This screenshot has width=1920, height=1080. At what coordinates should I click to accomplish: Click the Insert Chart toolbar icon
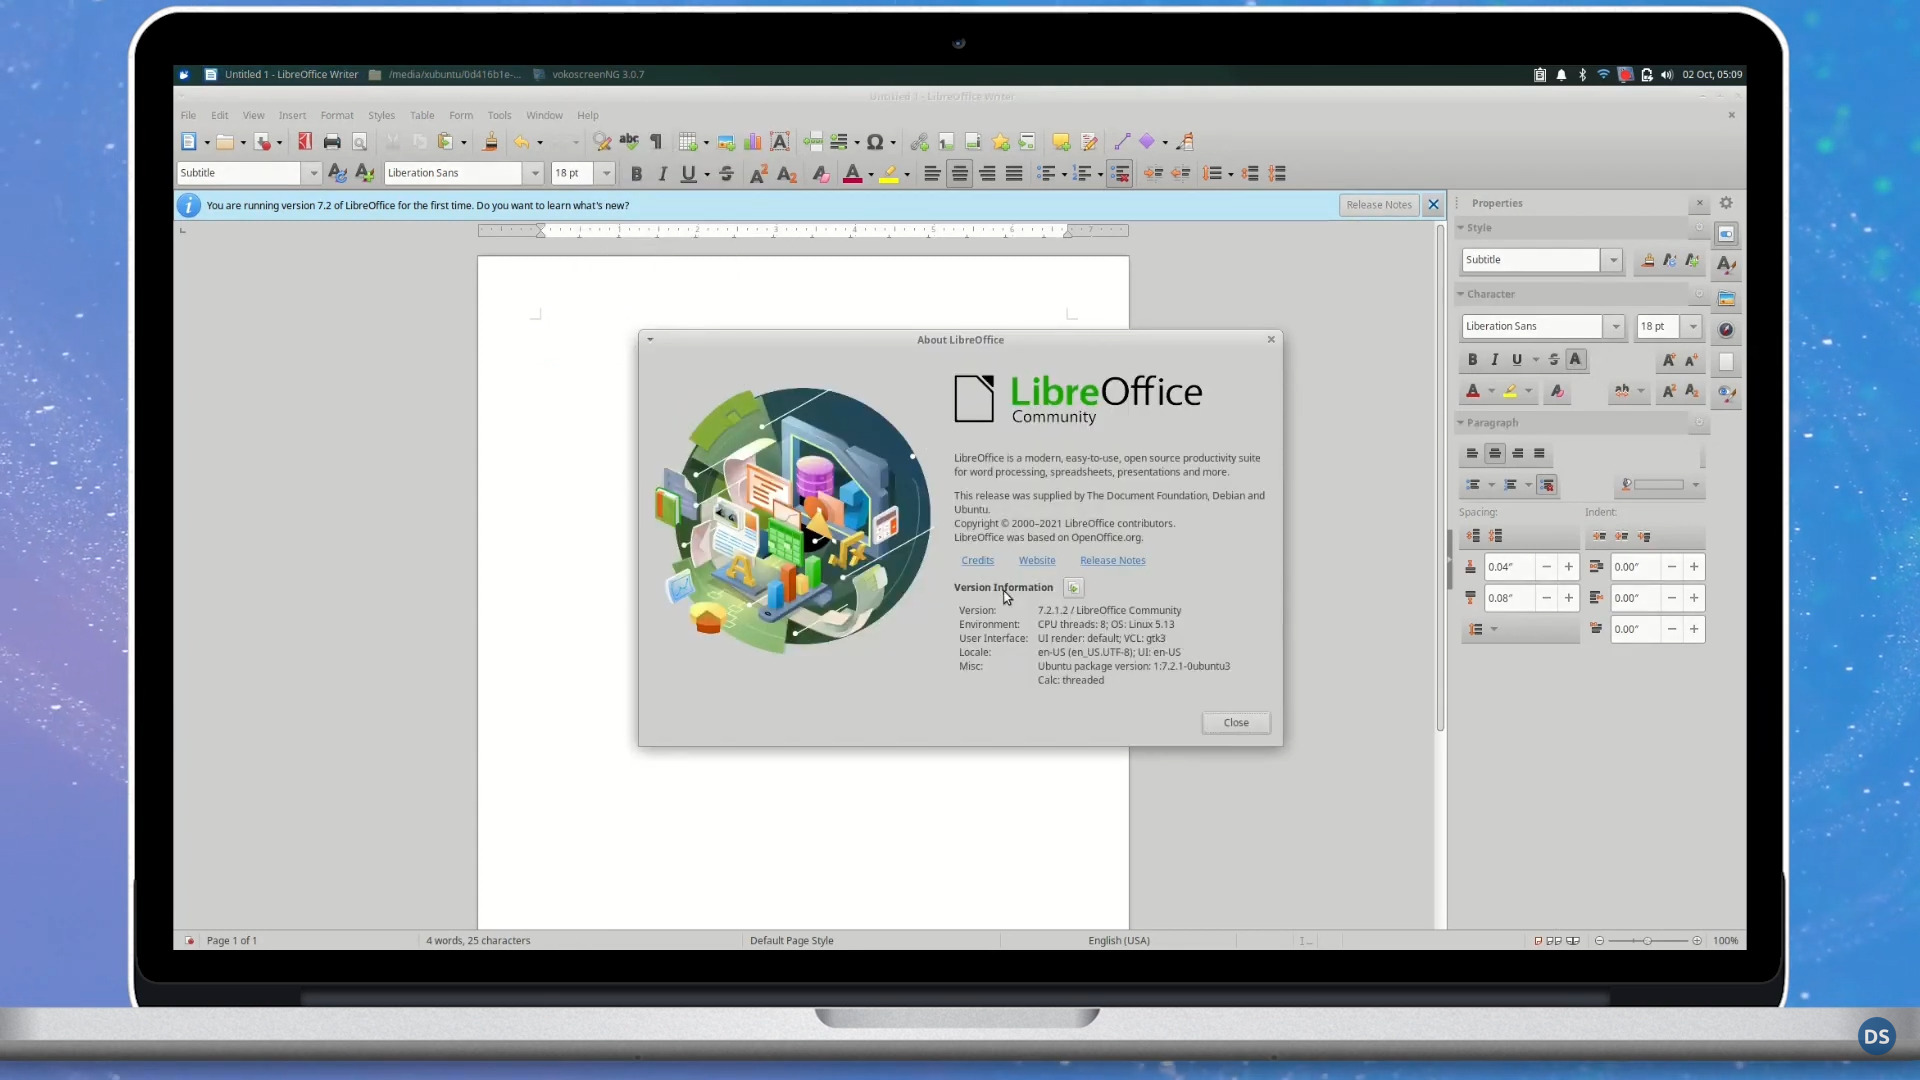tap(753, 142)
